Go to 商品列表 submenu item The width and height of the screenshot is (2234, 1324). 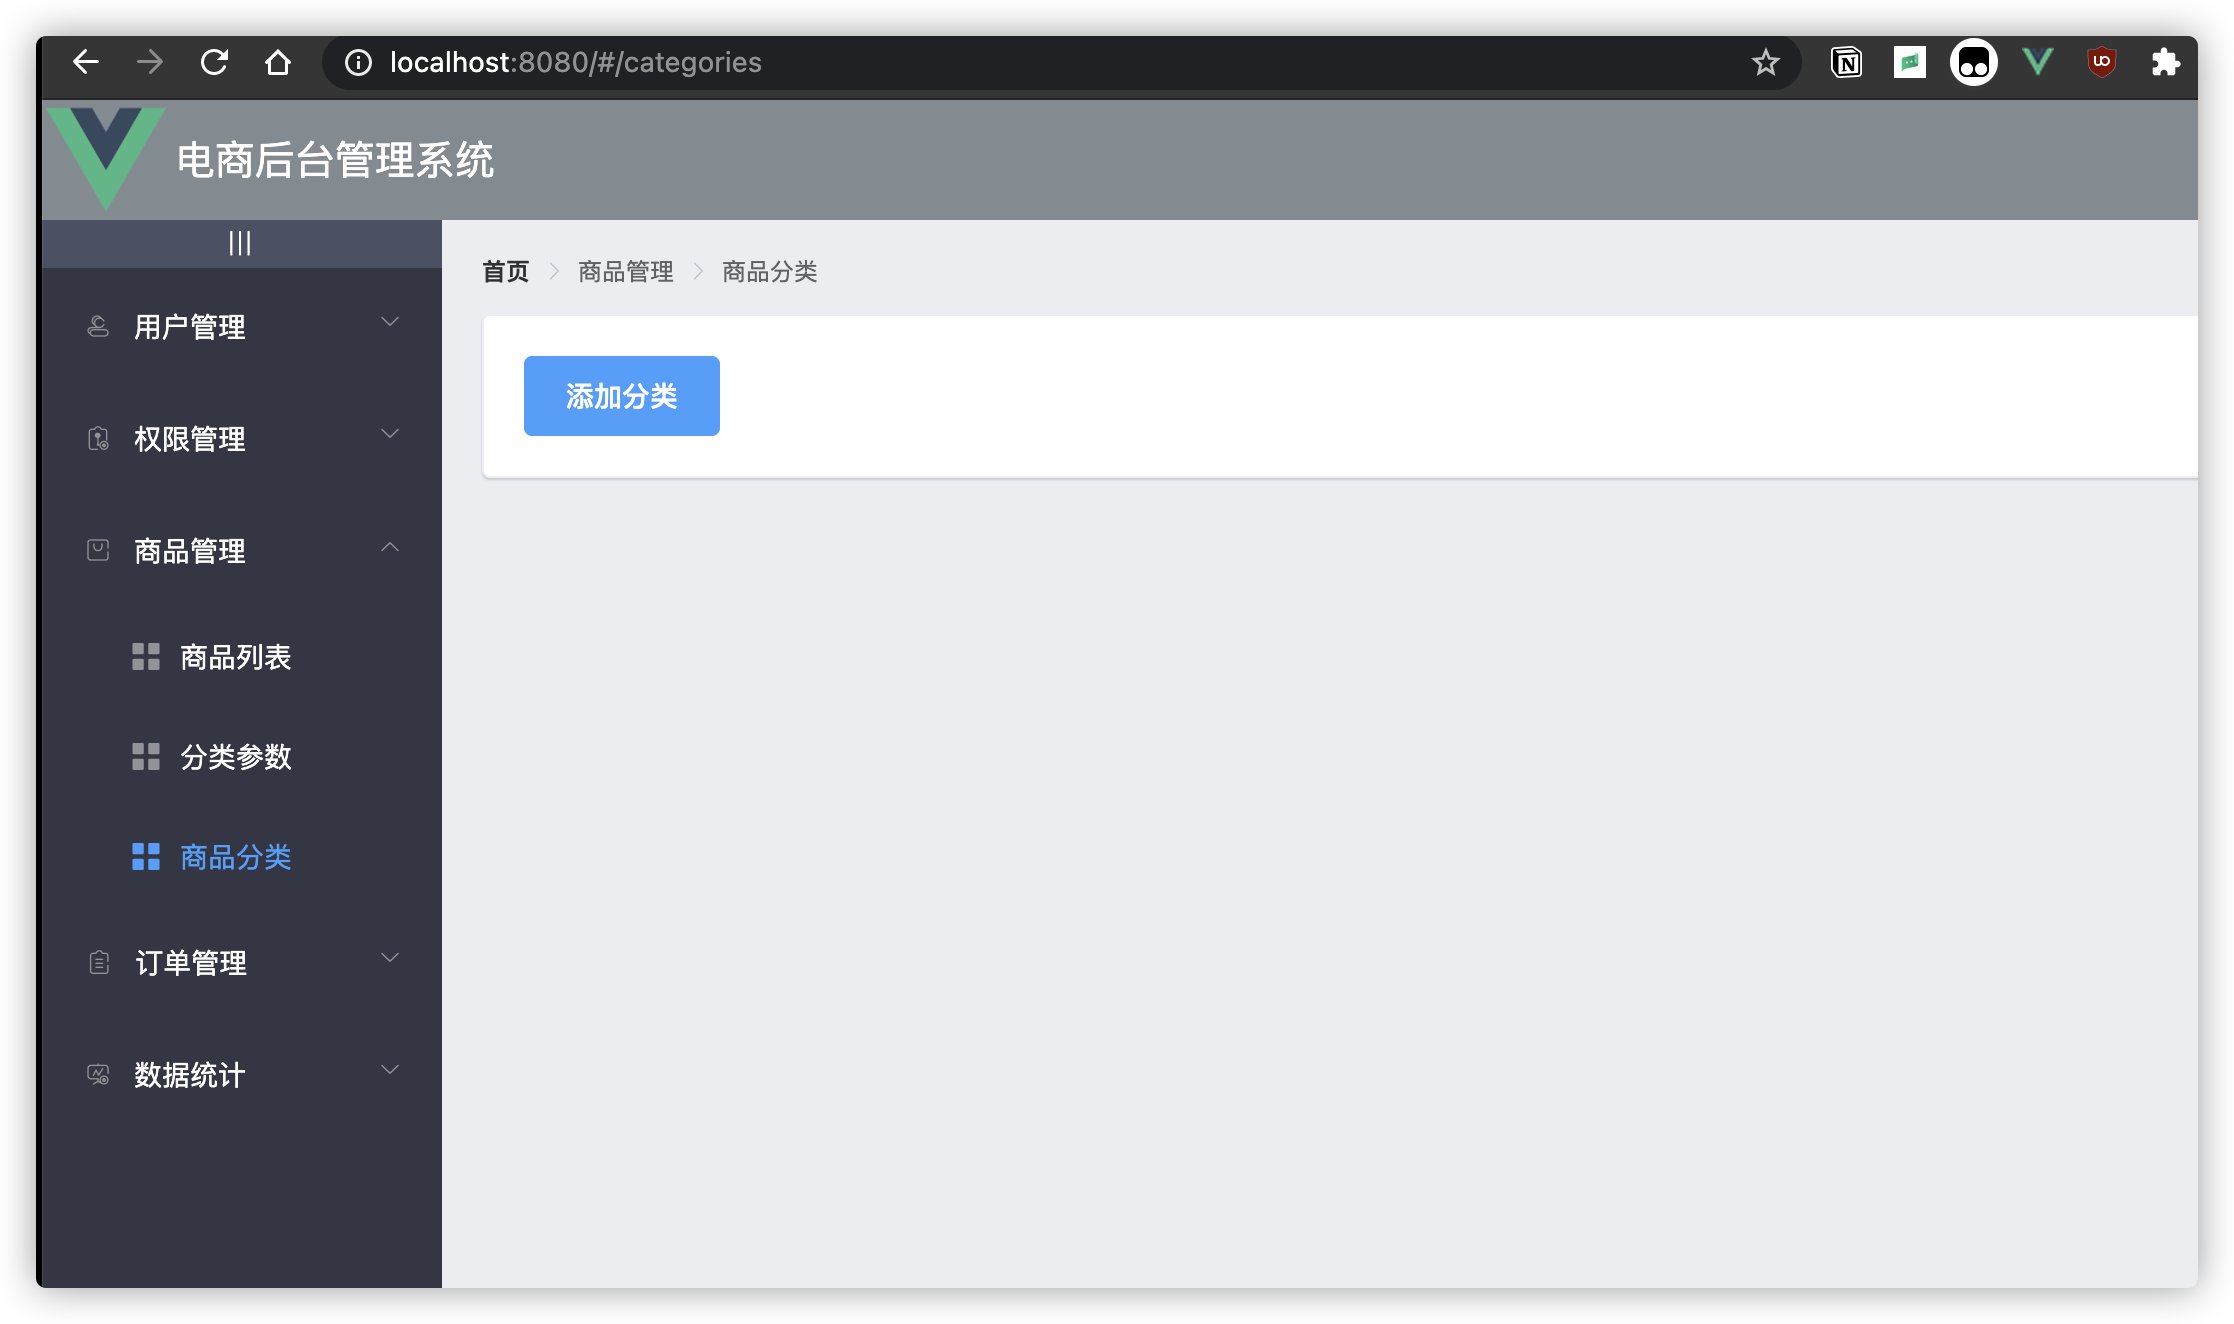coord(242,656)
